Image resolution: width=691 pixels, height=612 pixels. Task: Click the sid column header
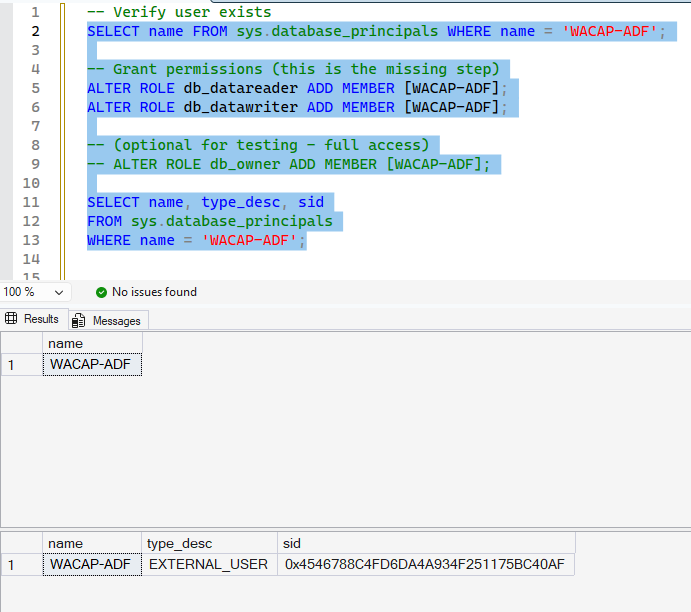(x=426, y=544)
